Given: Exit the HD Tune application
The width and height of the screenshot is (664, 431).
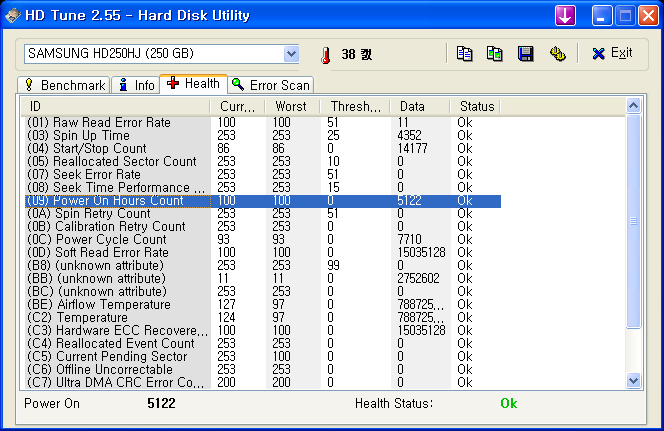Looking at the screenshot, I should click(x=612, y=53).
